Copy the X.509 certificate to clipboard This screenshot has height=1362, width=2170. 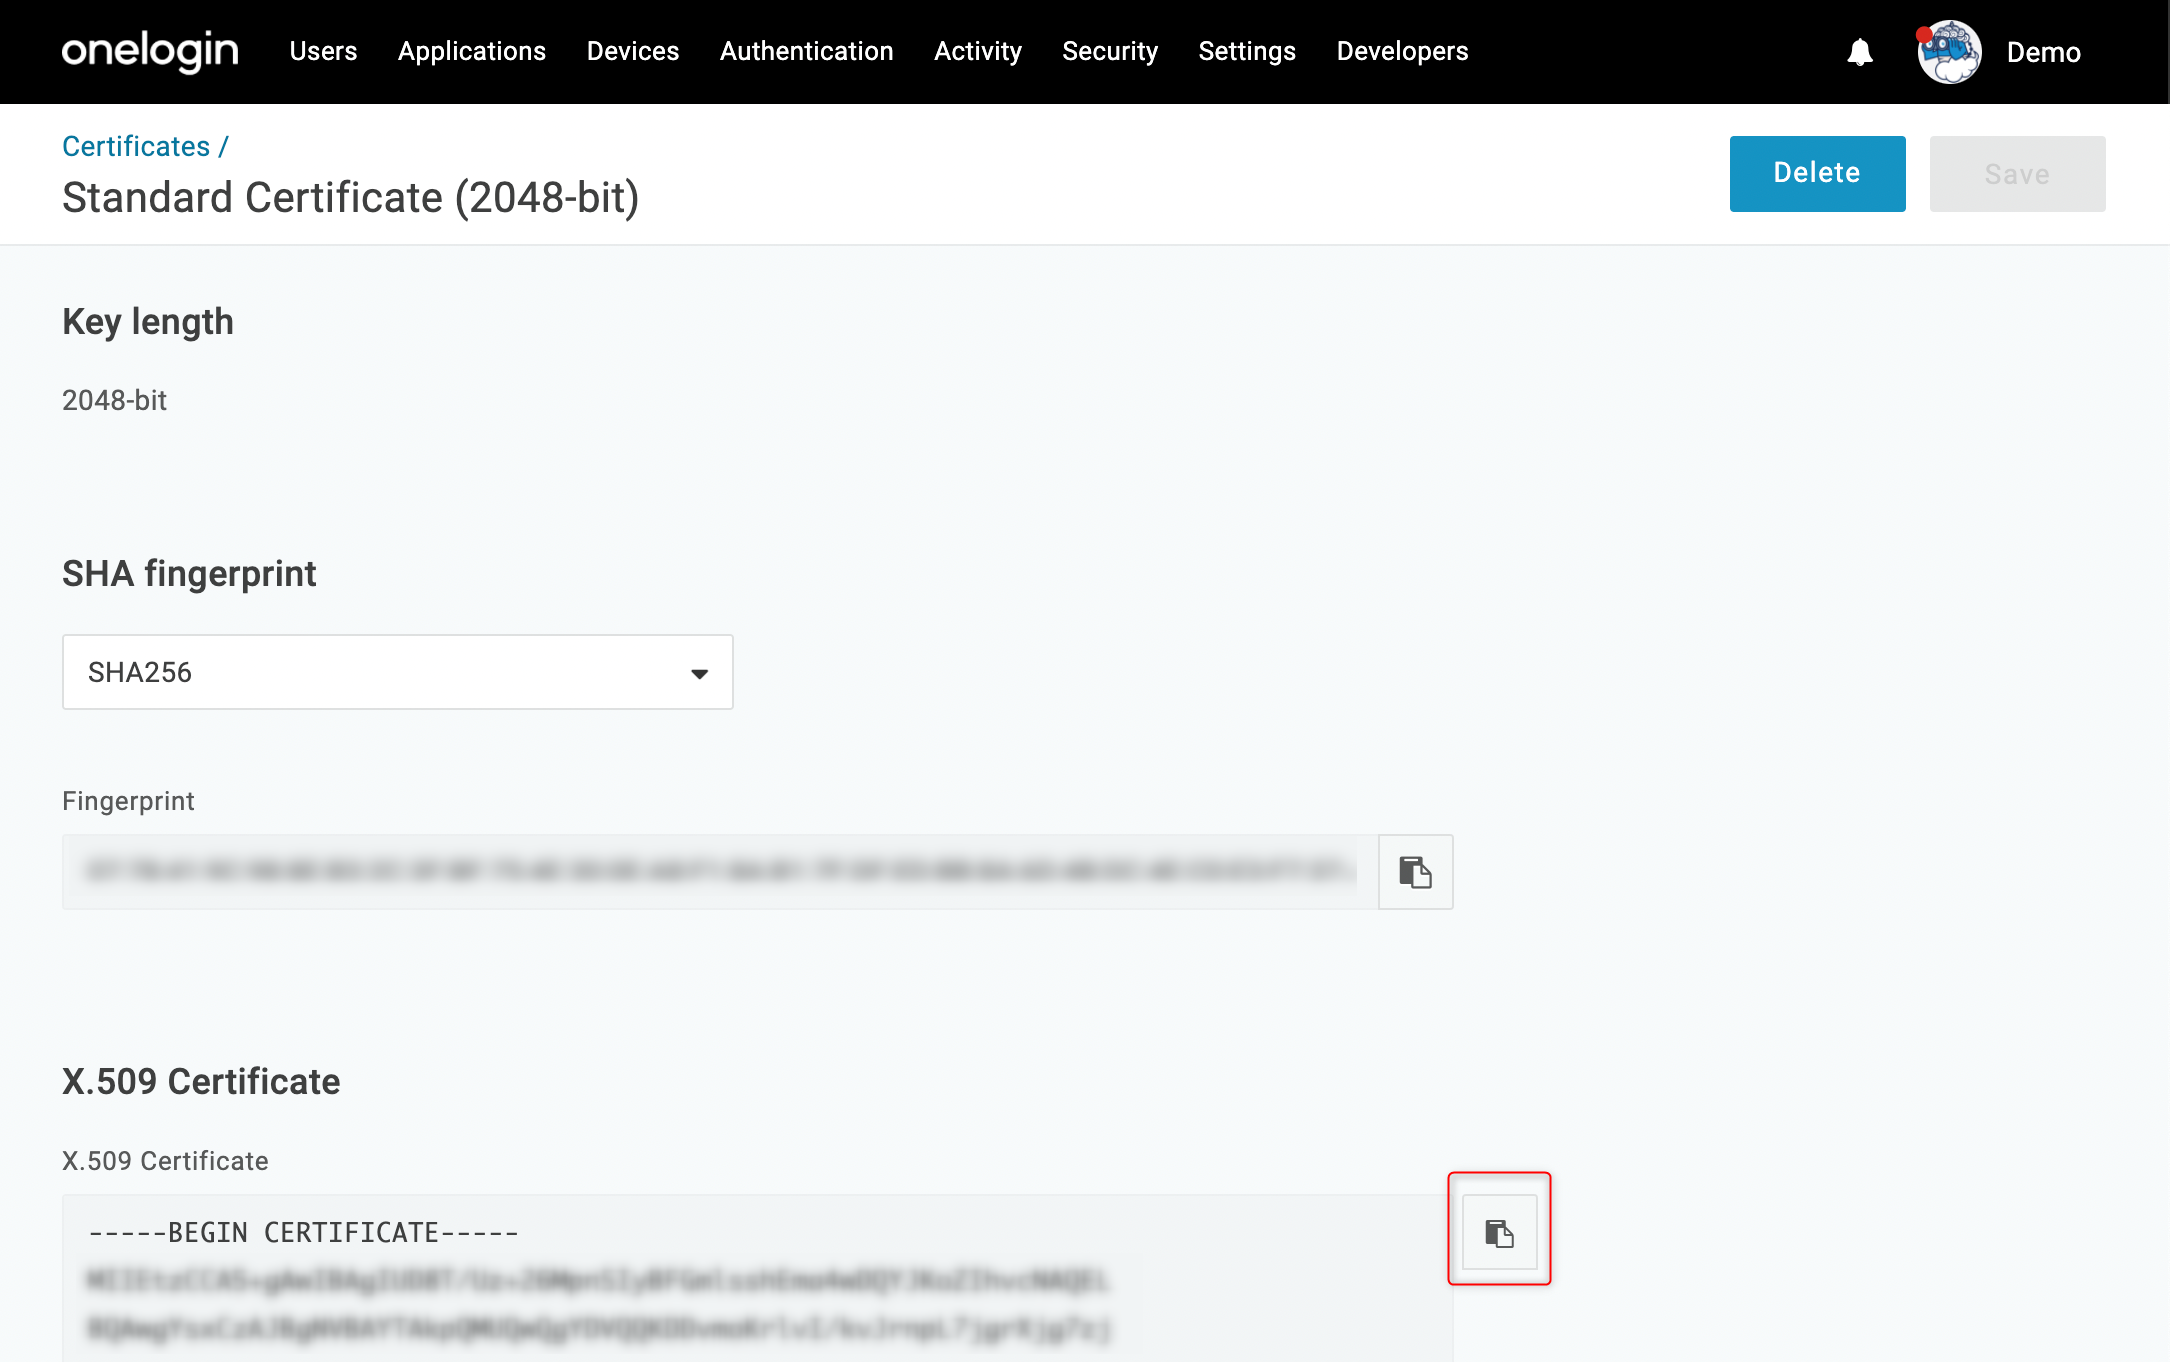click(1499, 1232)
